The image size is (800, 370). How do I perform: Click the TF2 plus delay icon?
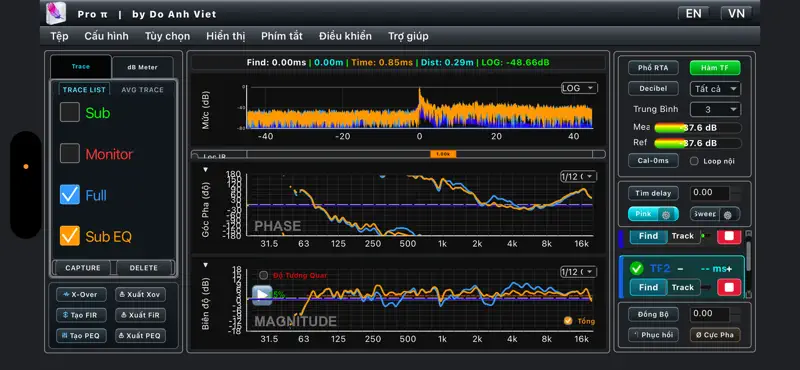tap(729, 268)
